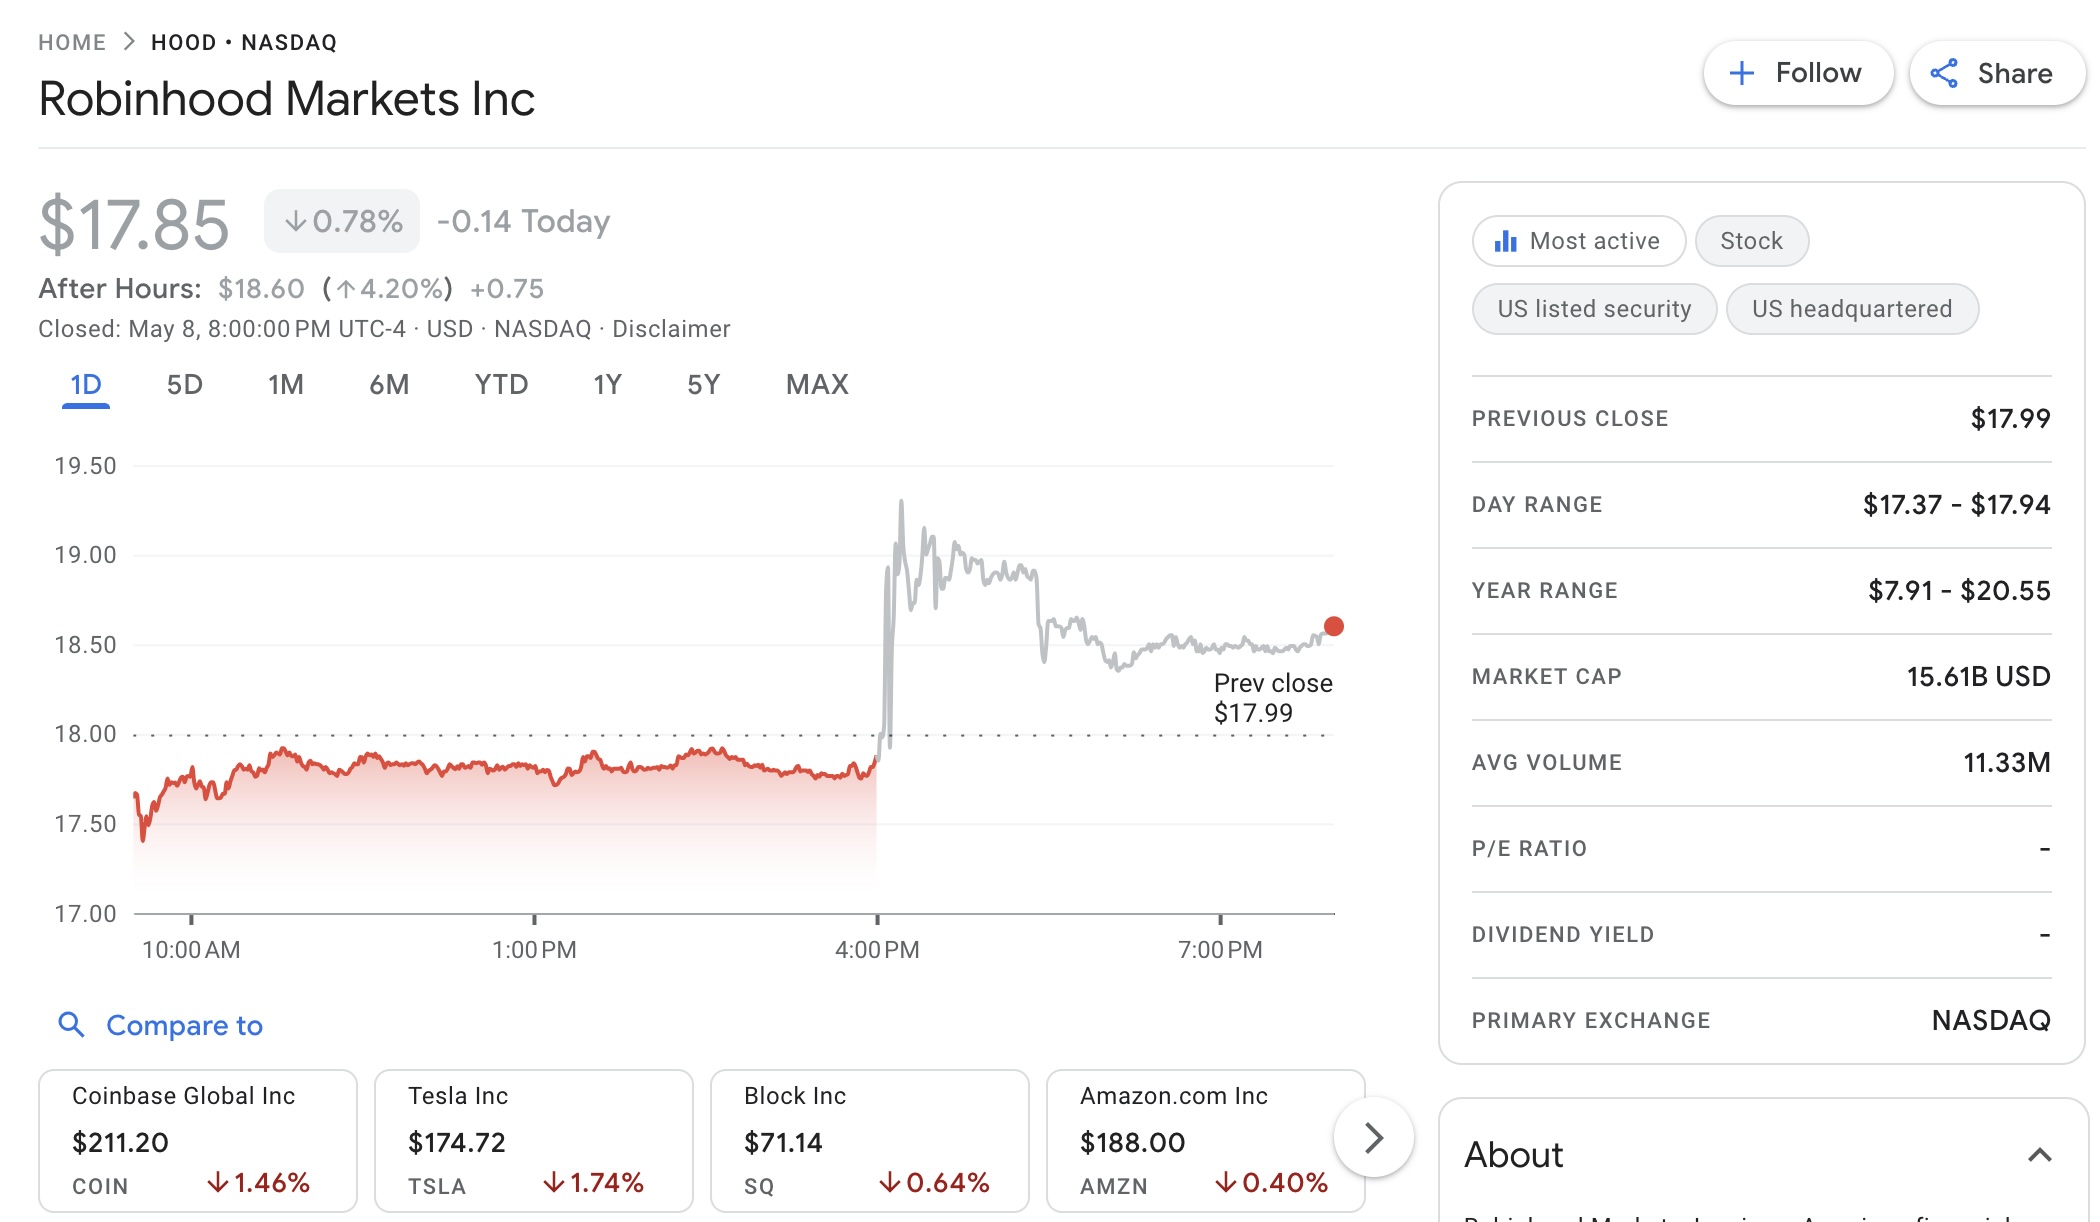Click the SQ down 0.64% change
This screenshot has height=1222, width=2100.
[x=934, y=1183]
